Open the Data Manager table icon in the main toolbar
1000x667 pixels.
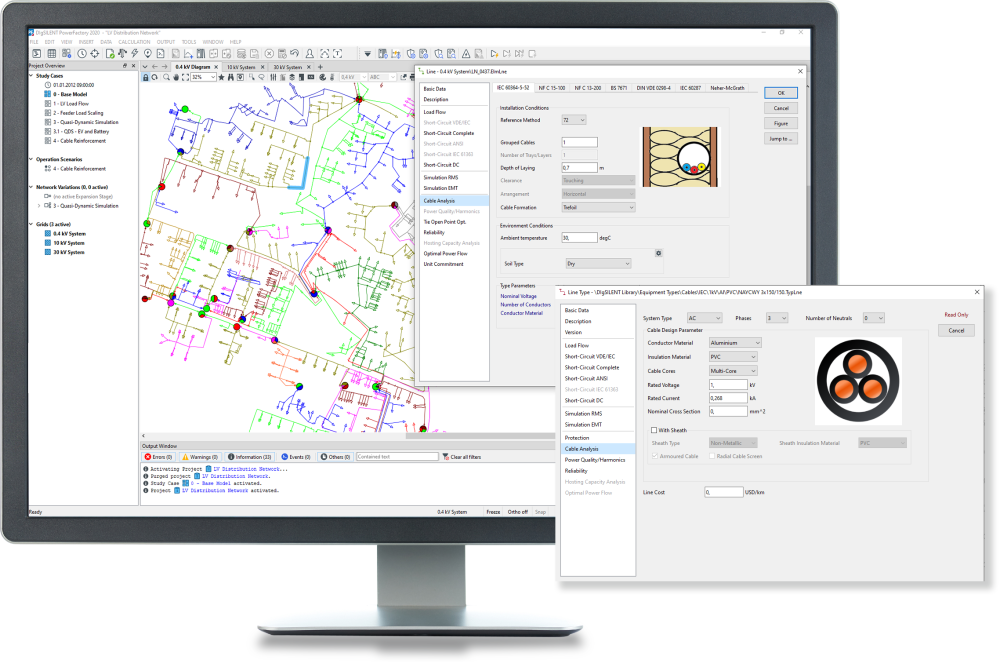click(52, 54)
